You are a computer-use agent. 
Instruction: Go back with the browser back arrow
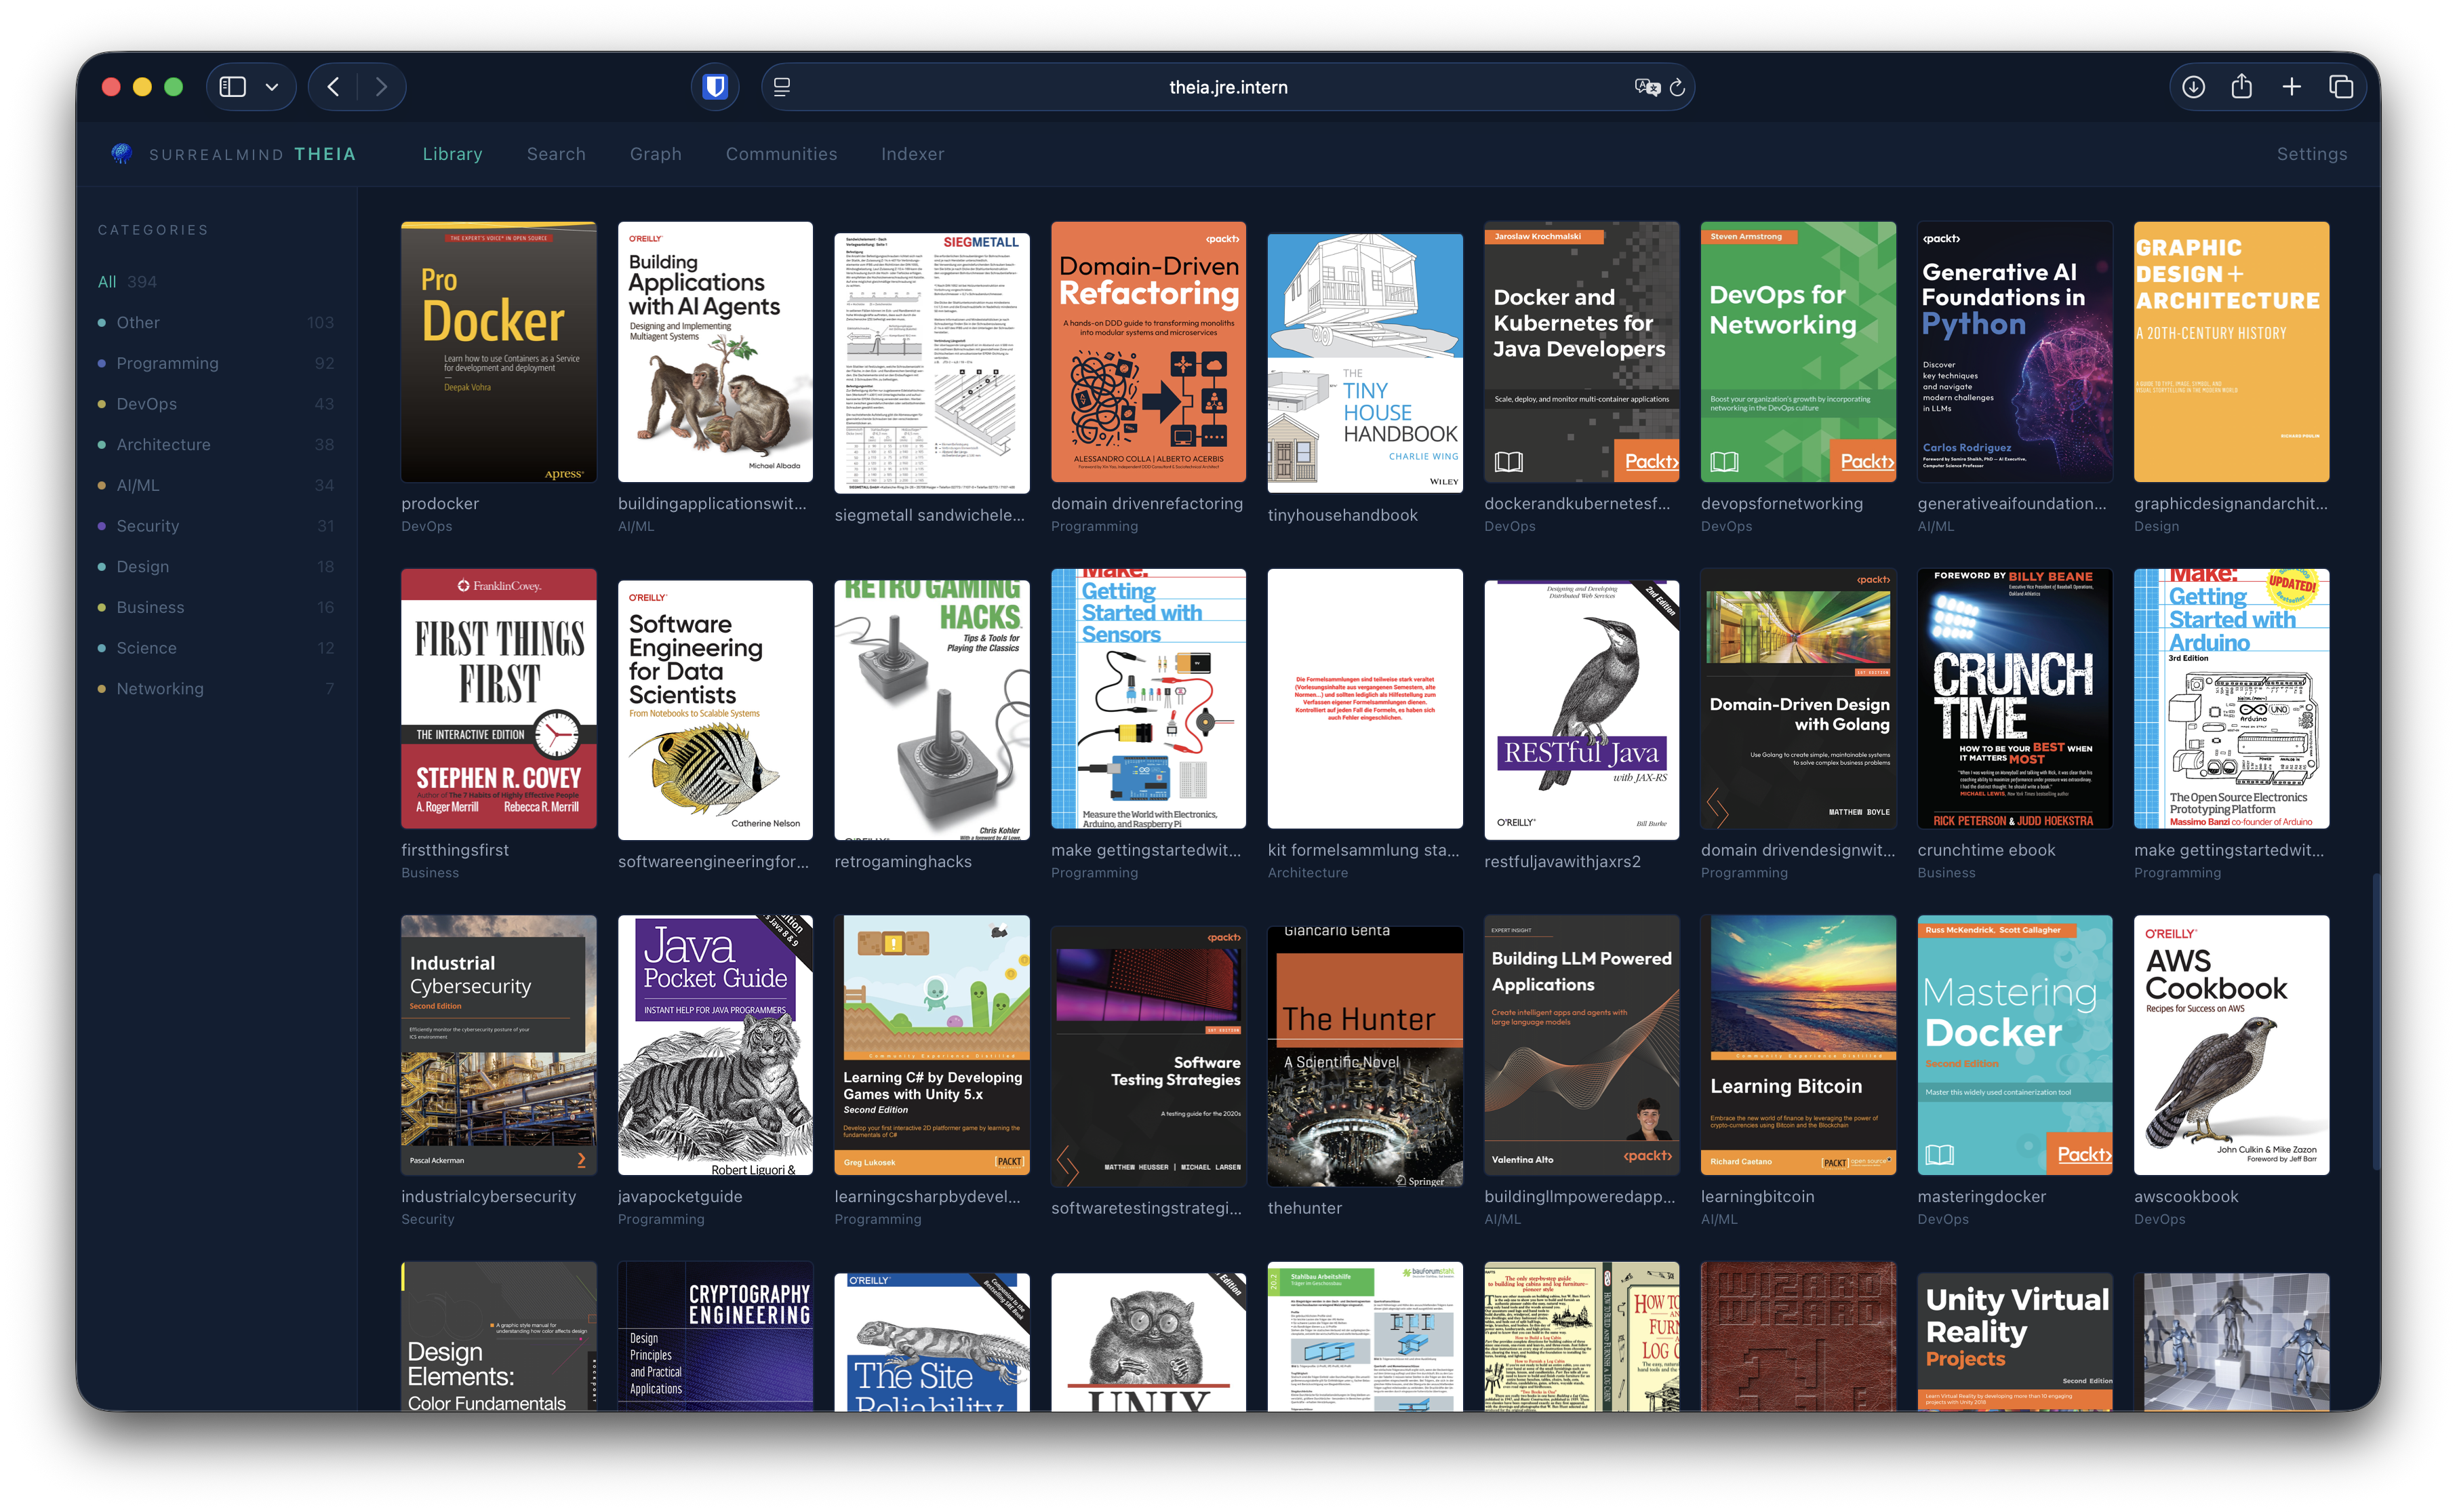[x=333, y=87]
